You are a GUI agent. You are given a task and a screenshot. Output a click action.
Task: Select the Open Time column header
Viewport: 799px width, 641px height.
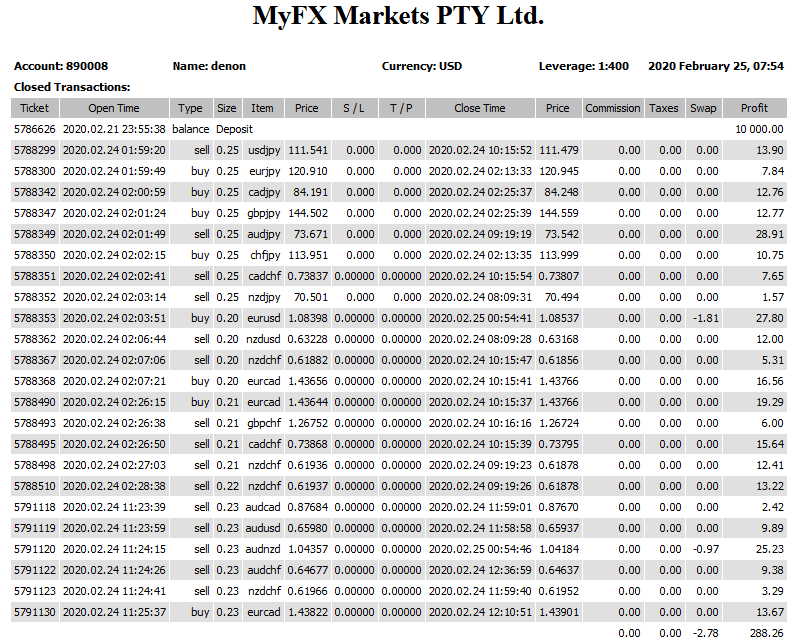click(114, 108)
